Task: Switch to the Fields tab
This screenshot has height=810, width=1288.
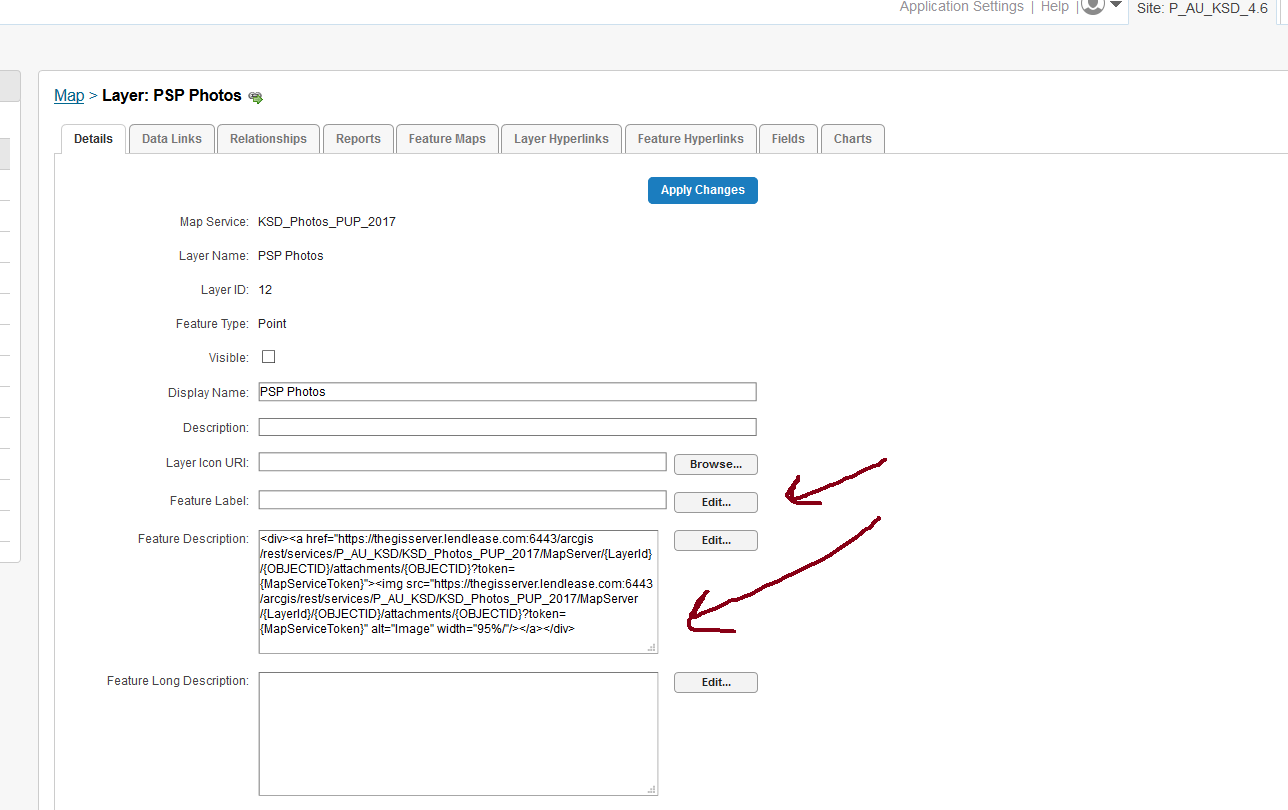Action: click(788, 139)
